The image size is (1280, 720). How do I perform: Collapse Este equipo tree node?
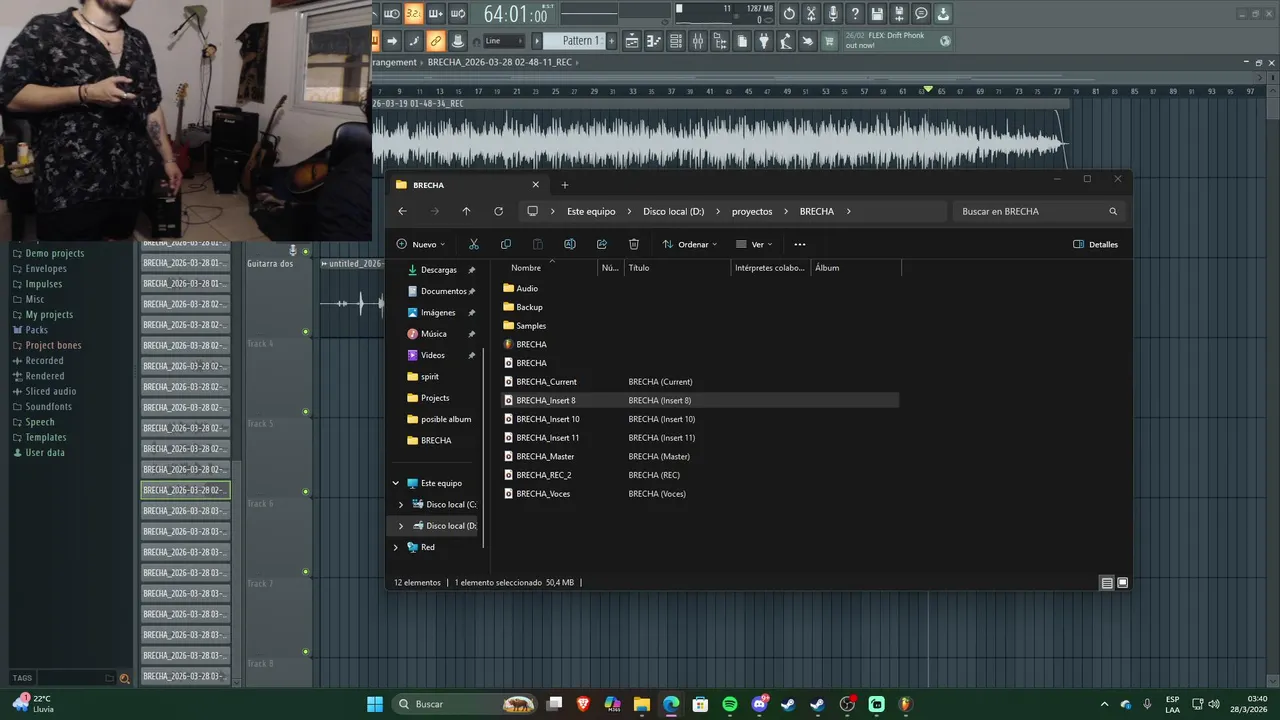pyautogui.click(x=396, y=483)
